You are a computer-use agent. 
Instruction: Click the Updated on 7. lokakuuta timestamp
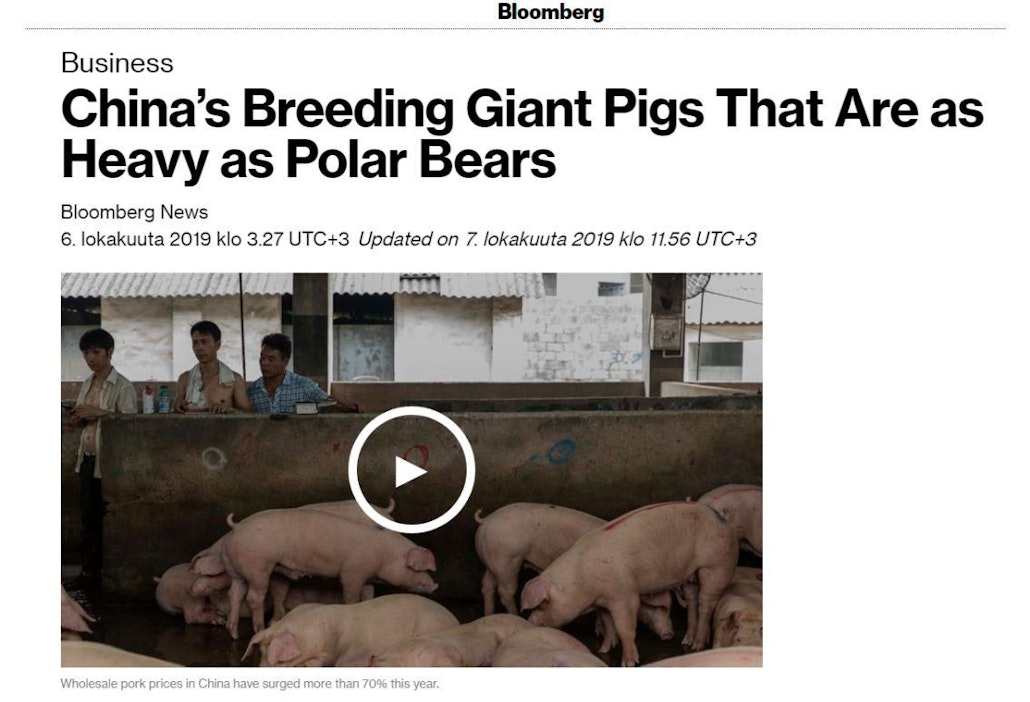(557, 239)
